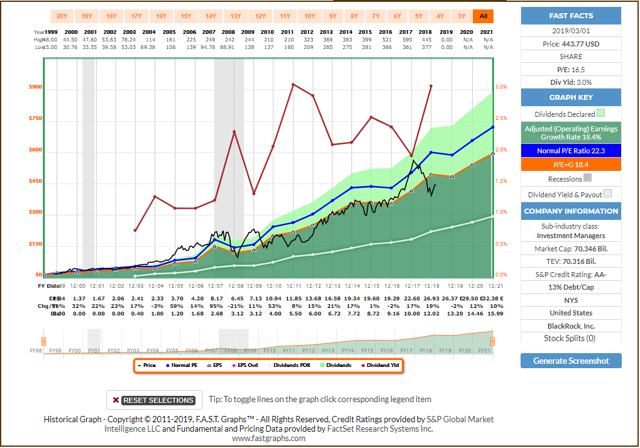Image resolution: width=640 pixels, height=448 pixels.
Task: Click the United States country row
Action: coord(571,313)
